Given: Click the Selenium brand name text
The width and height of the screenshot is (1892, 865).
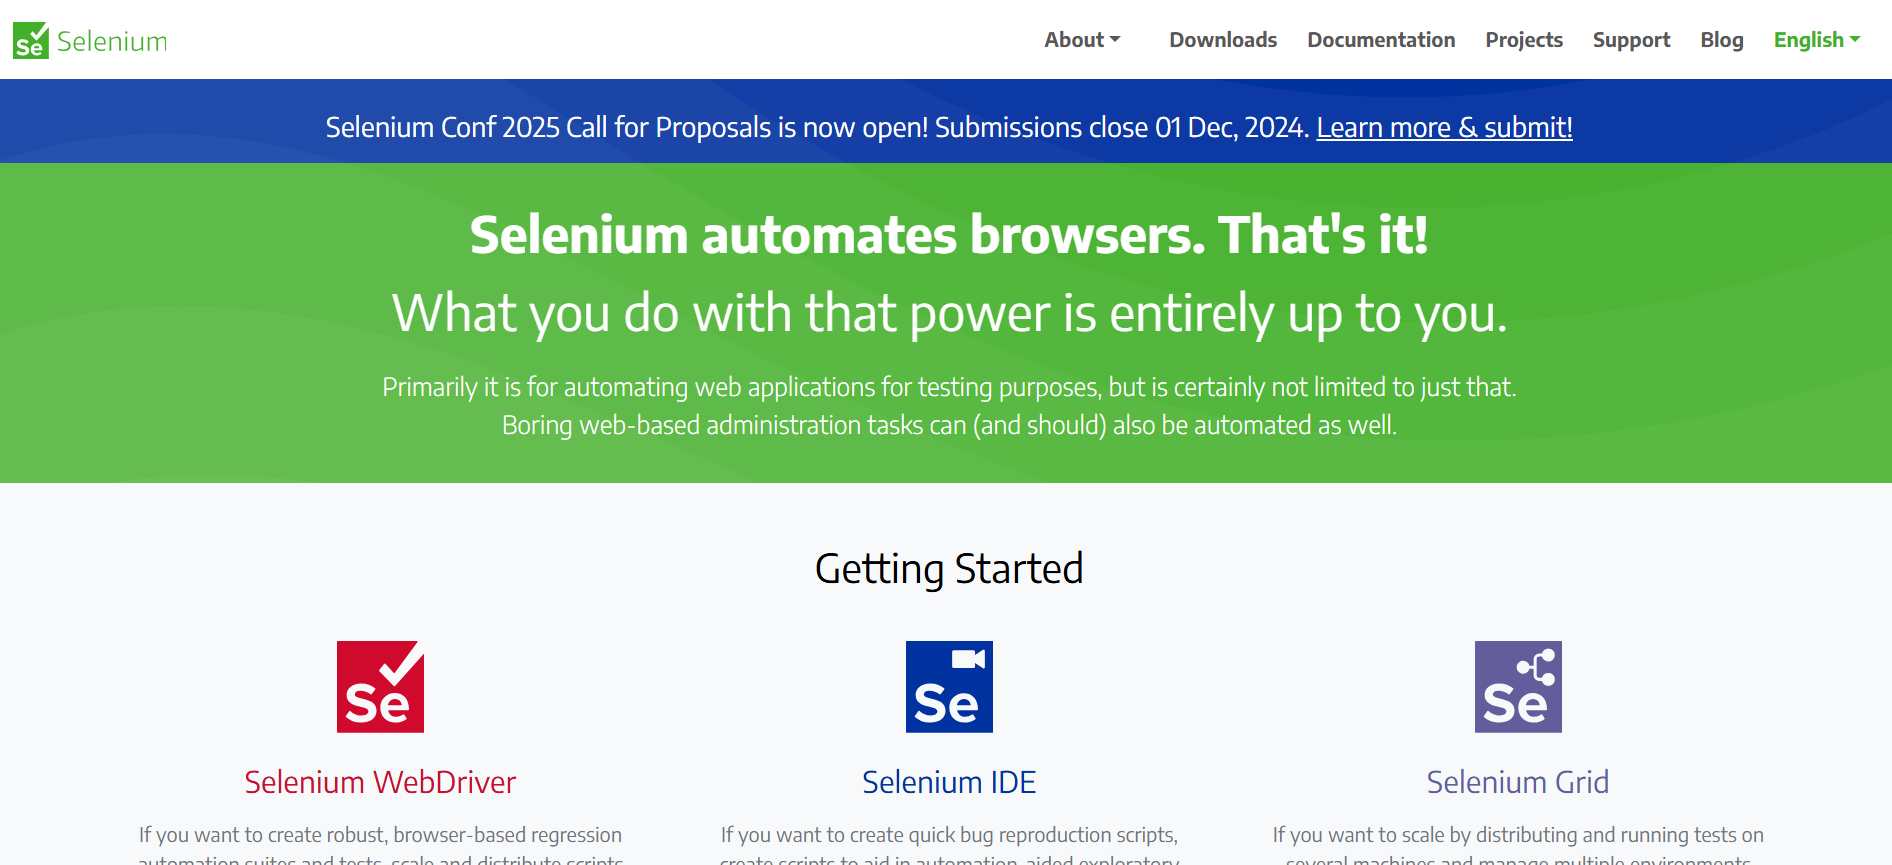Looking at the screenshot, I should (x=112, y=41).
